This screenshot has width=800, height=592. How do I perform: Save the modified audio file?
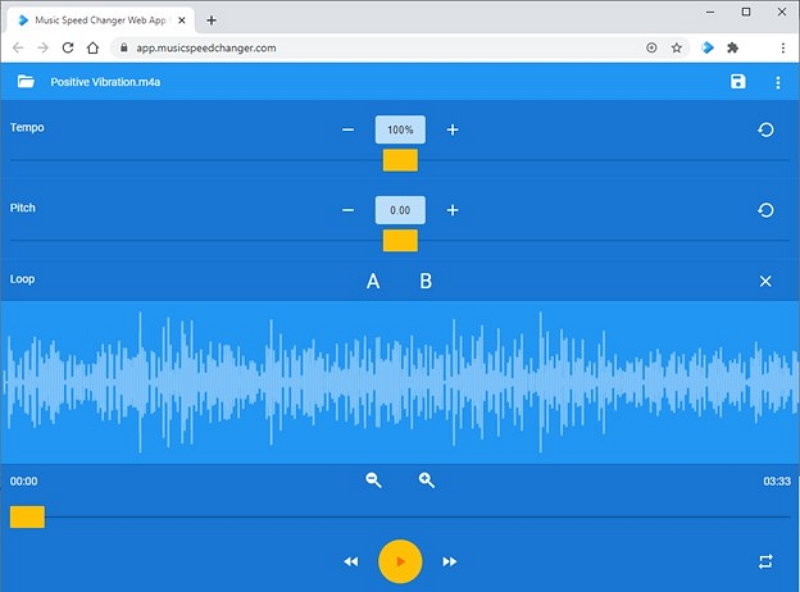tap(738, 81)
